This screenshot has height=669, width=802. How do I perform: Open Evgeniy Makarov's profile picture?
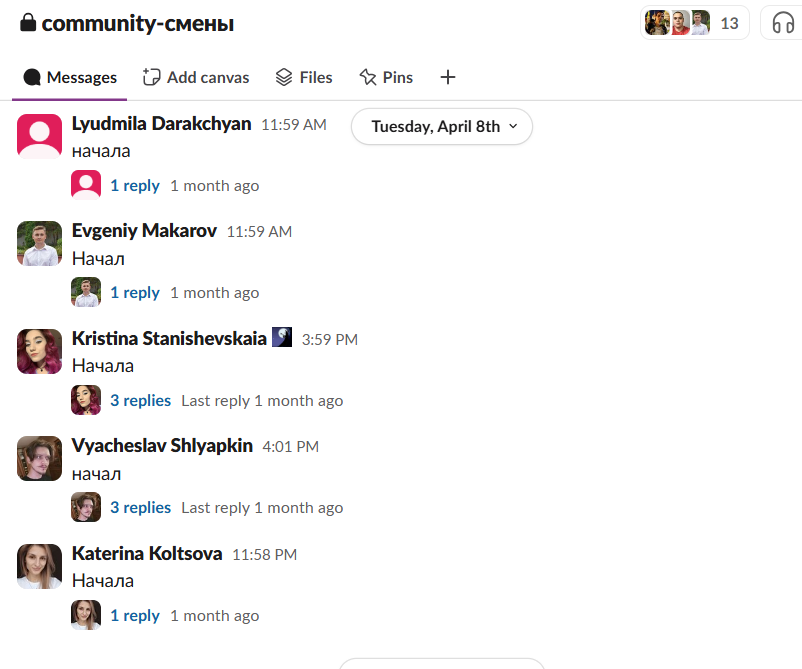[x=39, y=243]
